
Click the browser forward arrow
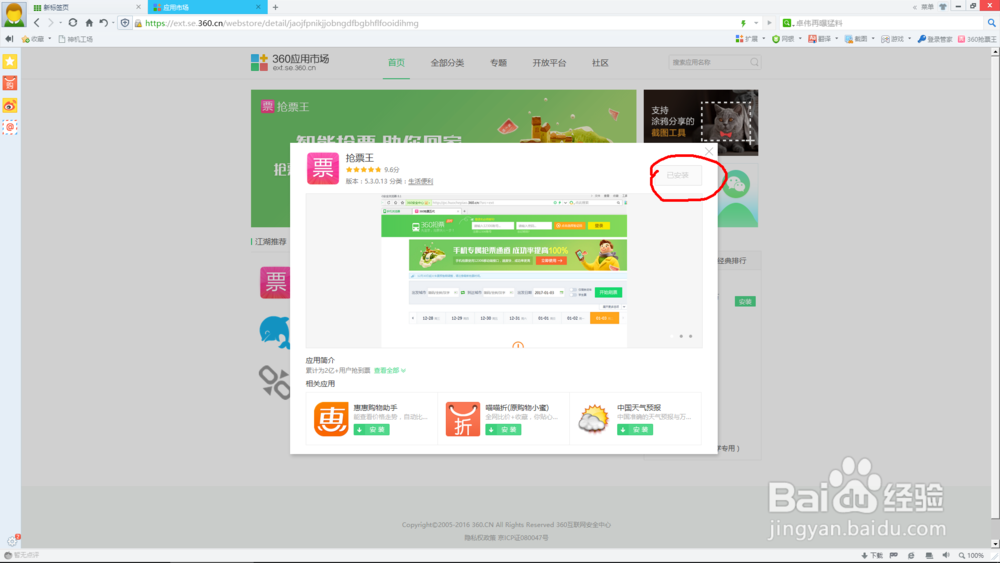(x=50, y=23)
